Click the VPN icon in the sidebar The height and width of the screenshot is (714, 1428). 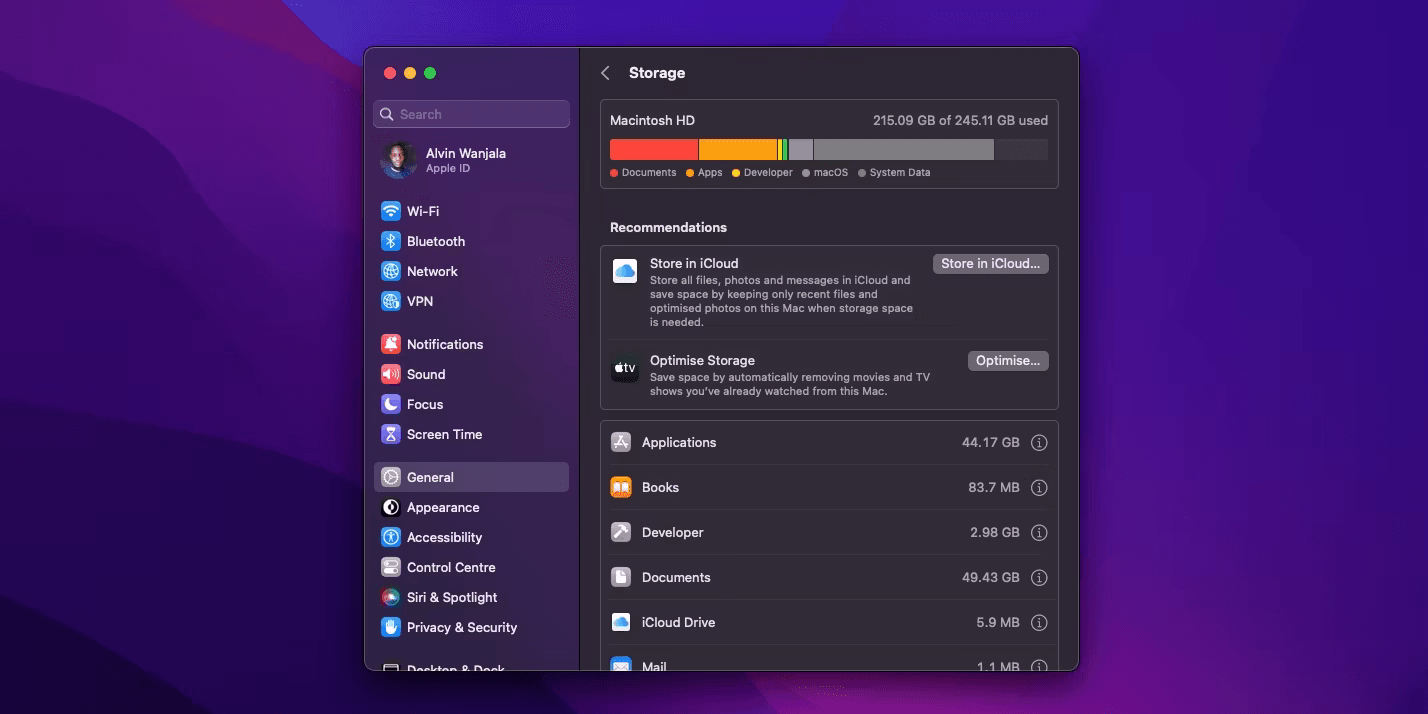pyautogui.click(x=391, y=301)
